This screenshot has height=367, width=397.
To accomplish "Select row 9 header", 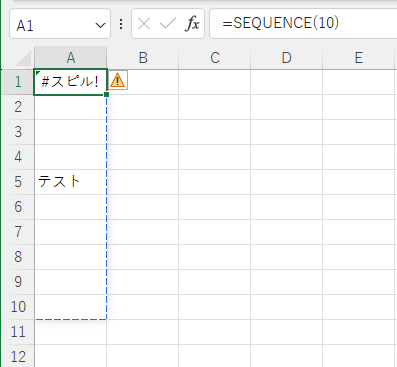I will [18, 282].
